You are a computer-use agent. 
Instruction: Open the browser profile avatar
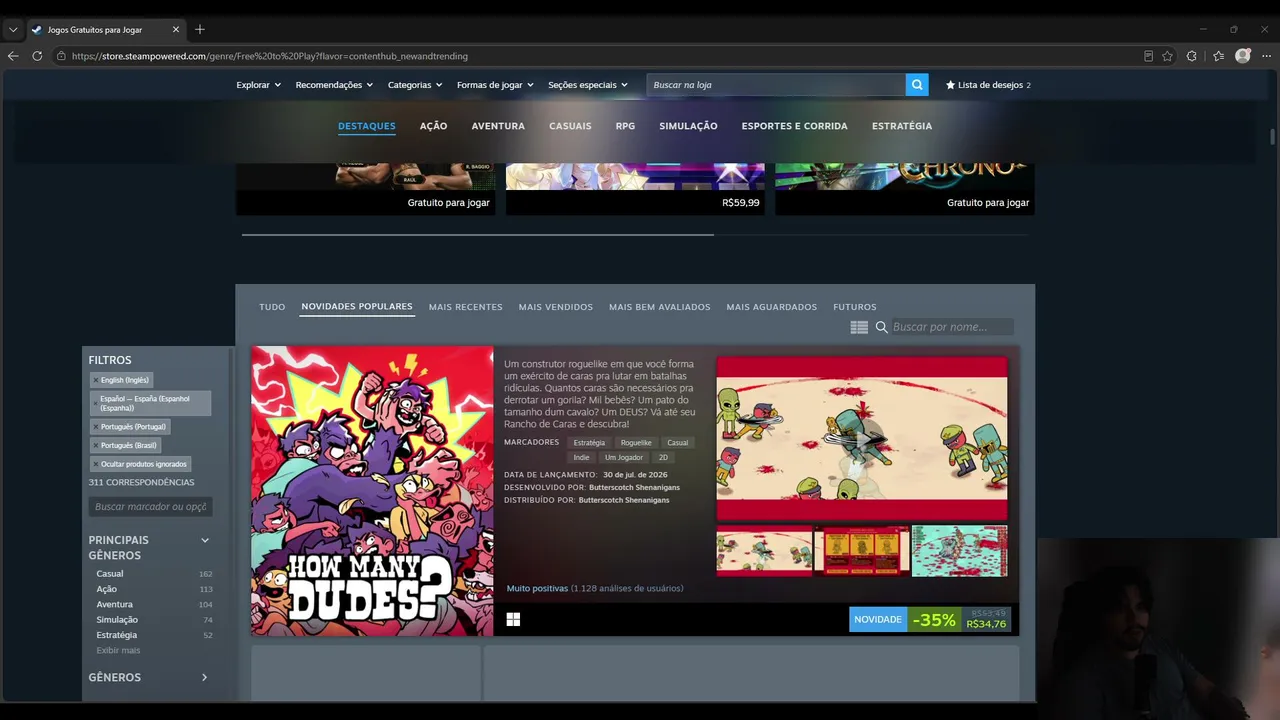tap(1243, 56)
